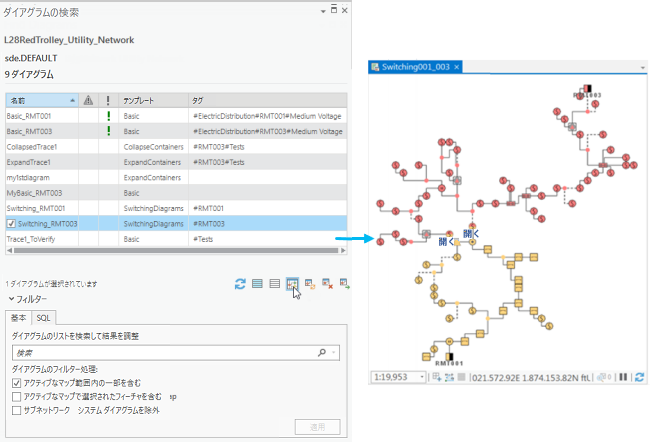Click the SwitchingDiagrams template cell of Switching_RMT003
Image resolution: width=650 pixels, height=442 pixels.
[153, 223]
